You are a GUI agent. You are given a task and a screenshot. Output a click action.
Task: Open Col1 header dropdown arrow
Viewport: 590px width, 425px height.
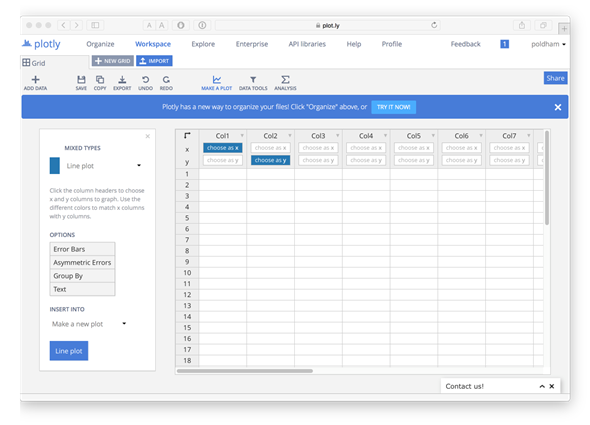click(x=242, y=136)
